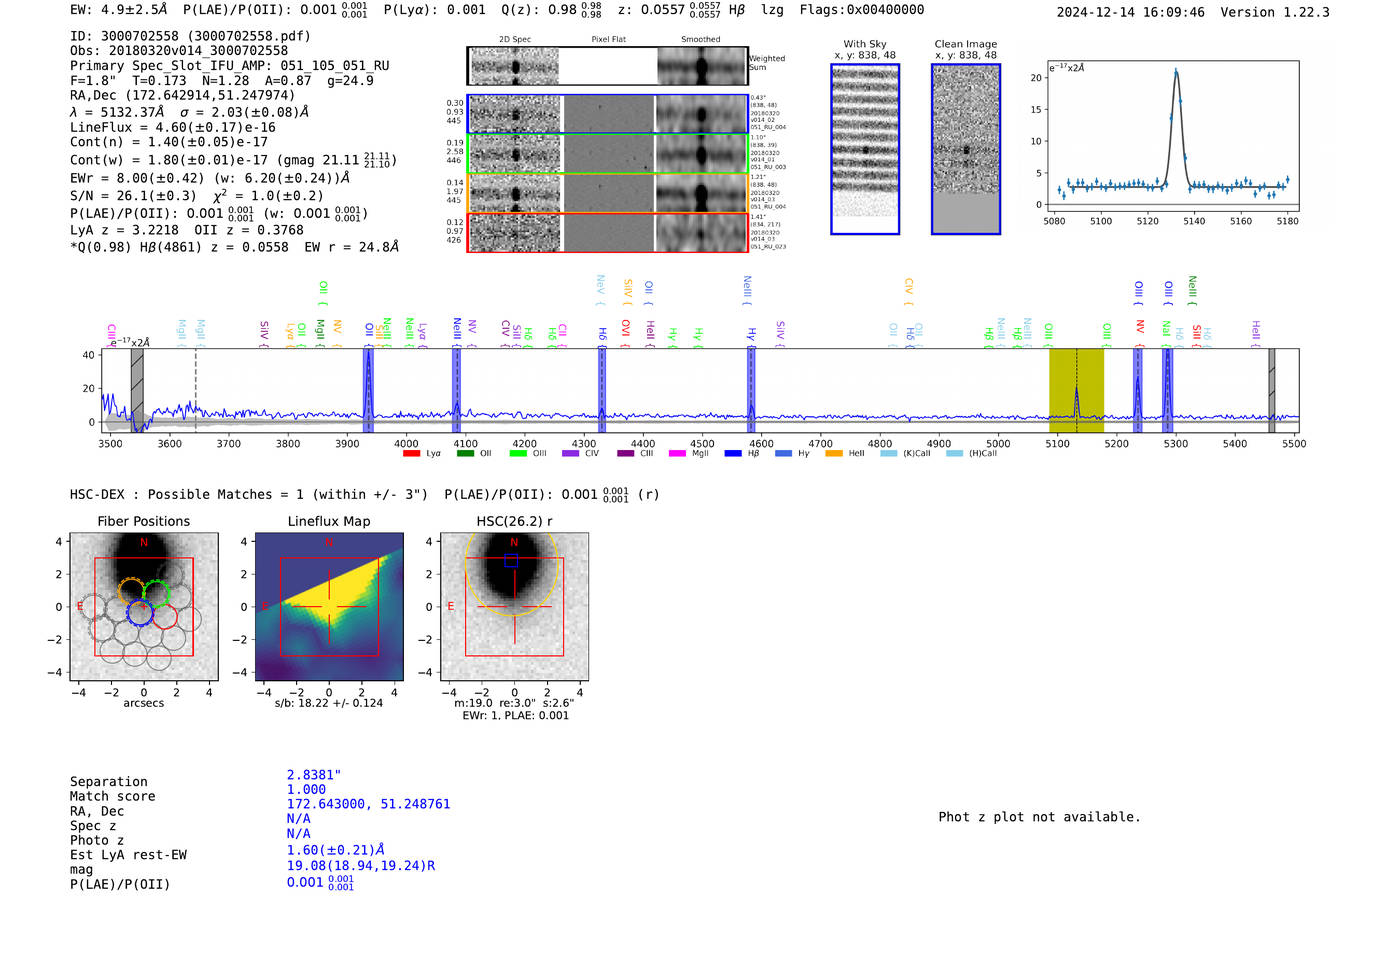Image resolution: width=1400 pixels, height=953 pixels.
Task: Click Est LyA rest-EW 1.60(±0.21)Å value
Action: 336,850
